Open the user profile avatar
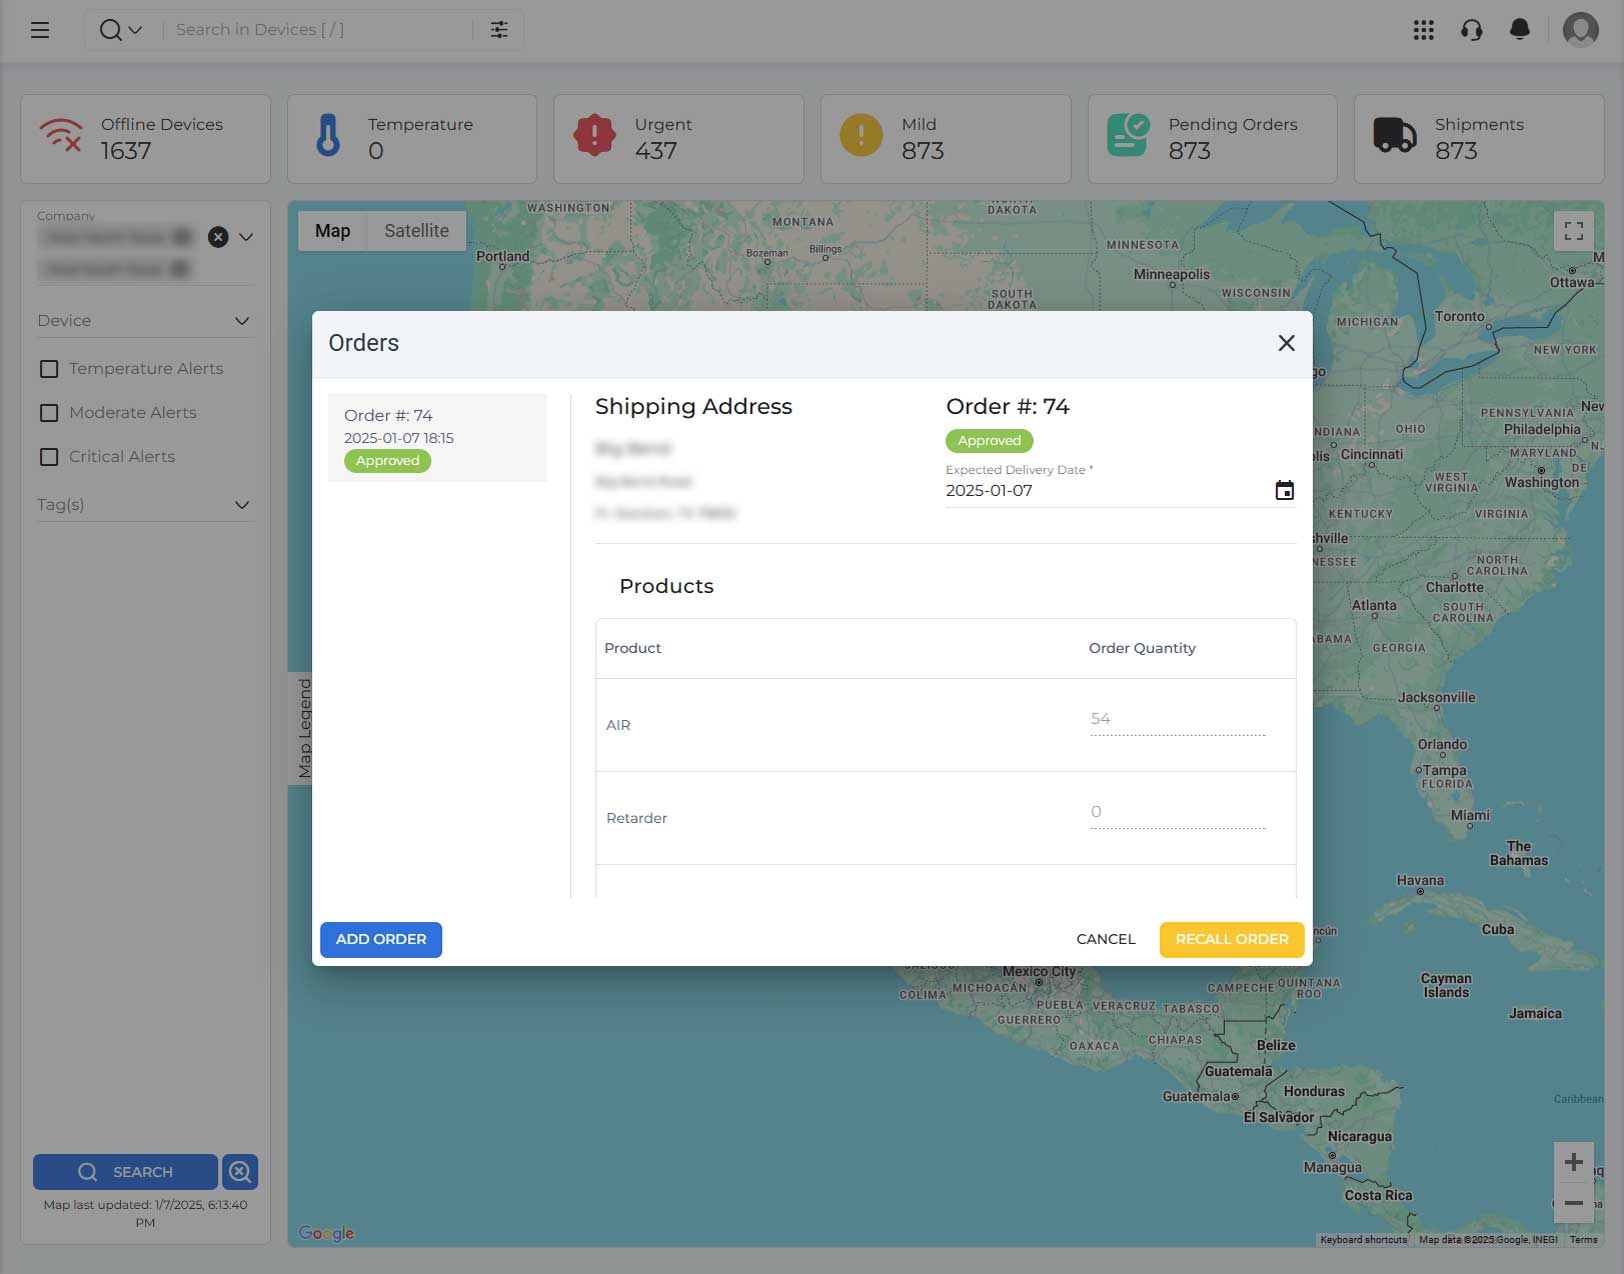1624x1274 pixels. pos(1580,30)
